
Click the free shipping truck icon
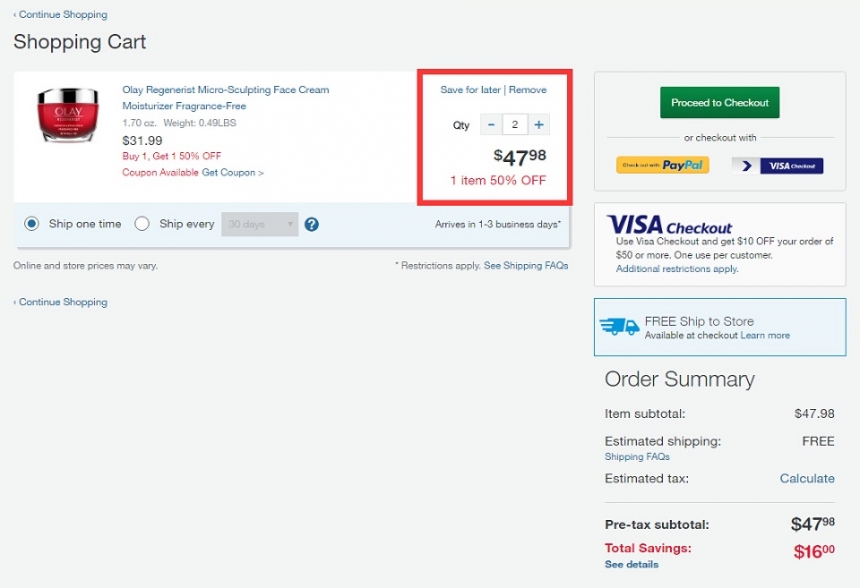point(619,327)
